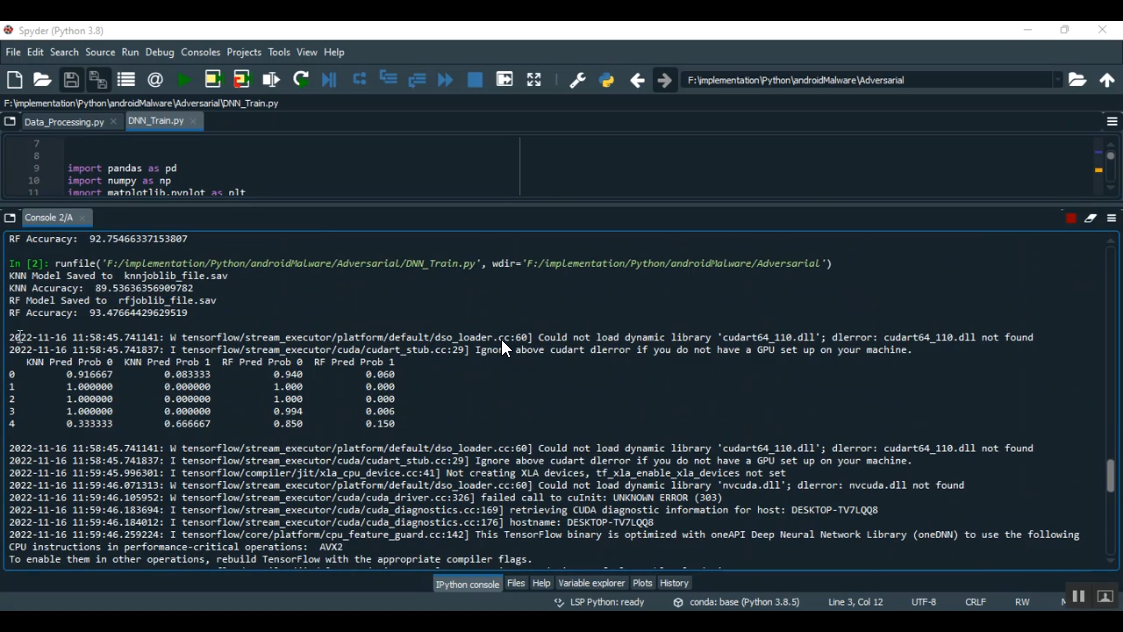Viewport: 1123px width, 632px height.
Task: Clear the console with eraser icon
Action: [1091, 218]
